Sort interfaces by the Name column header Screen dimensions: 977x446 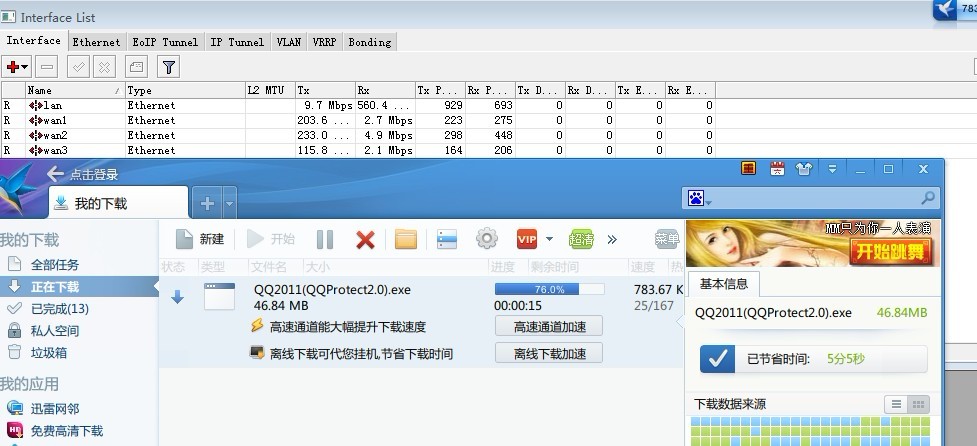pos(75,90)
